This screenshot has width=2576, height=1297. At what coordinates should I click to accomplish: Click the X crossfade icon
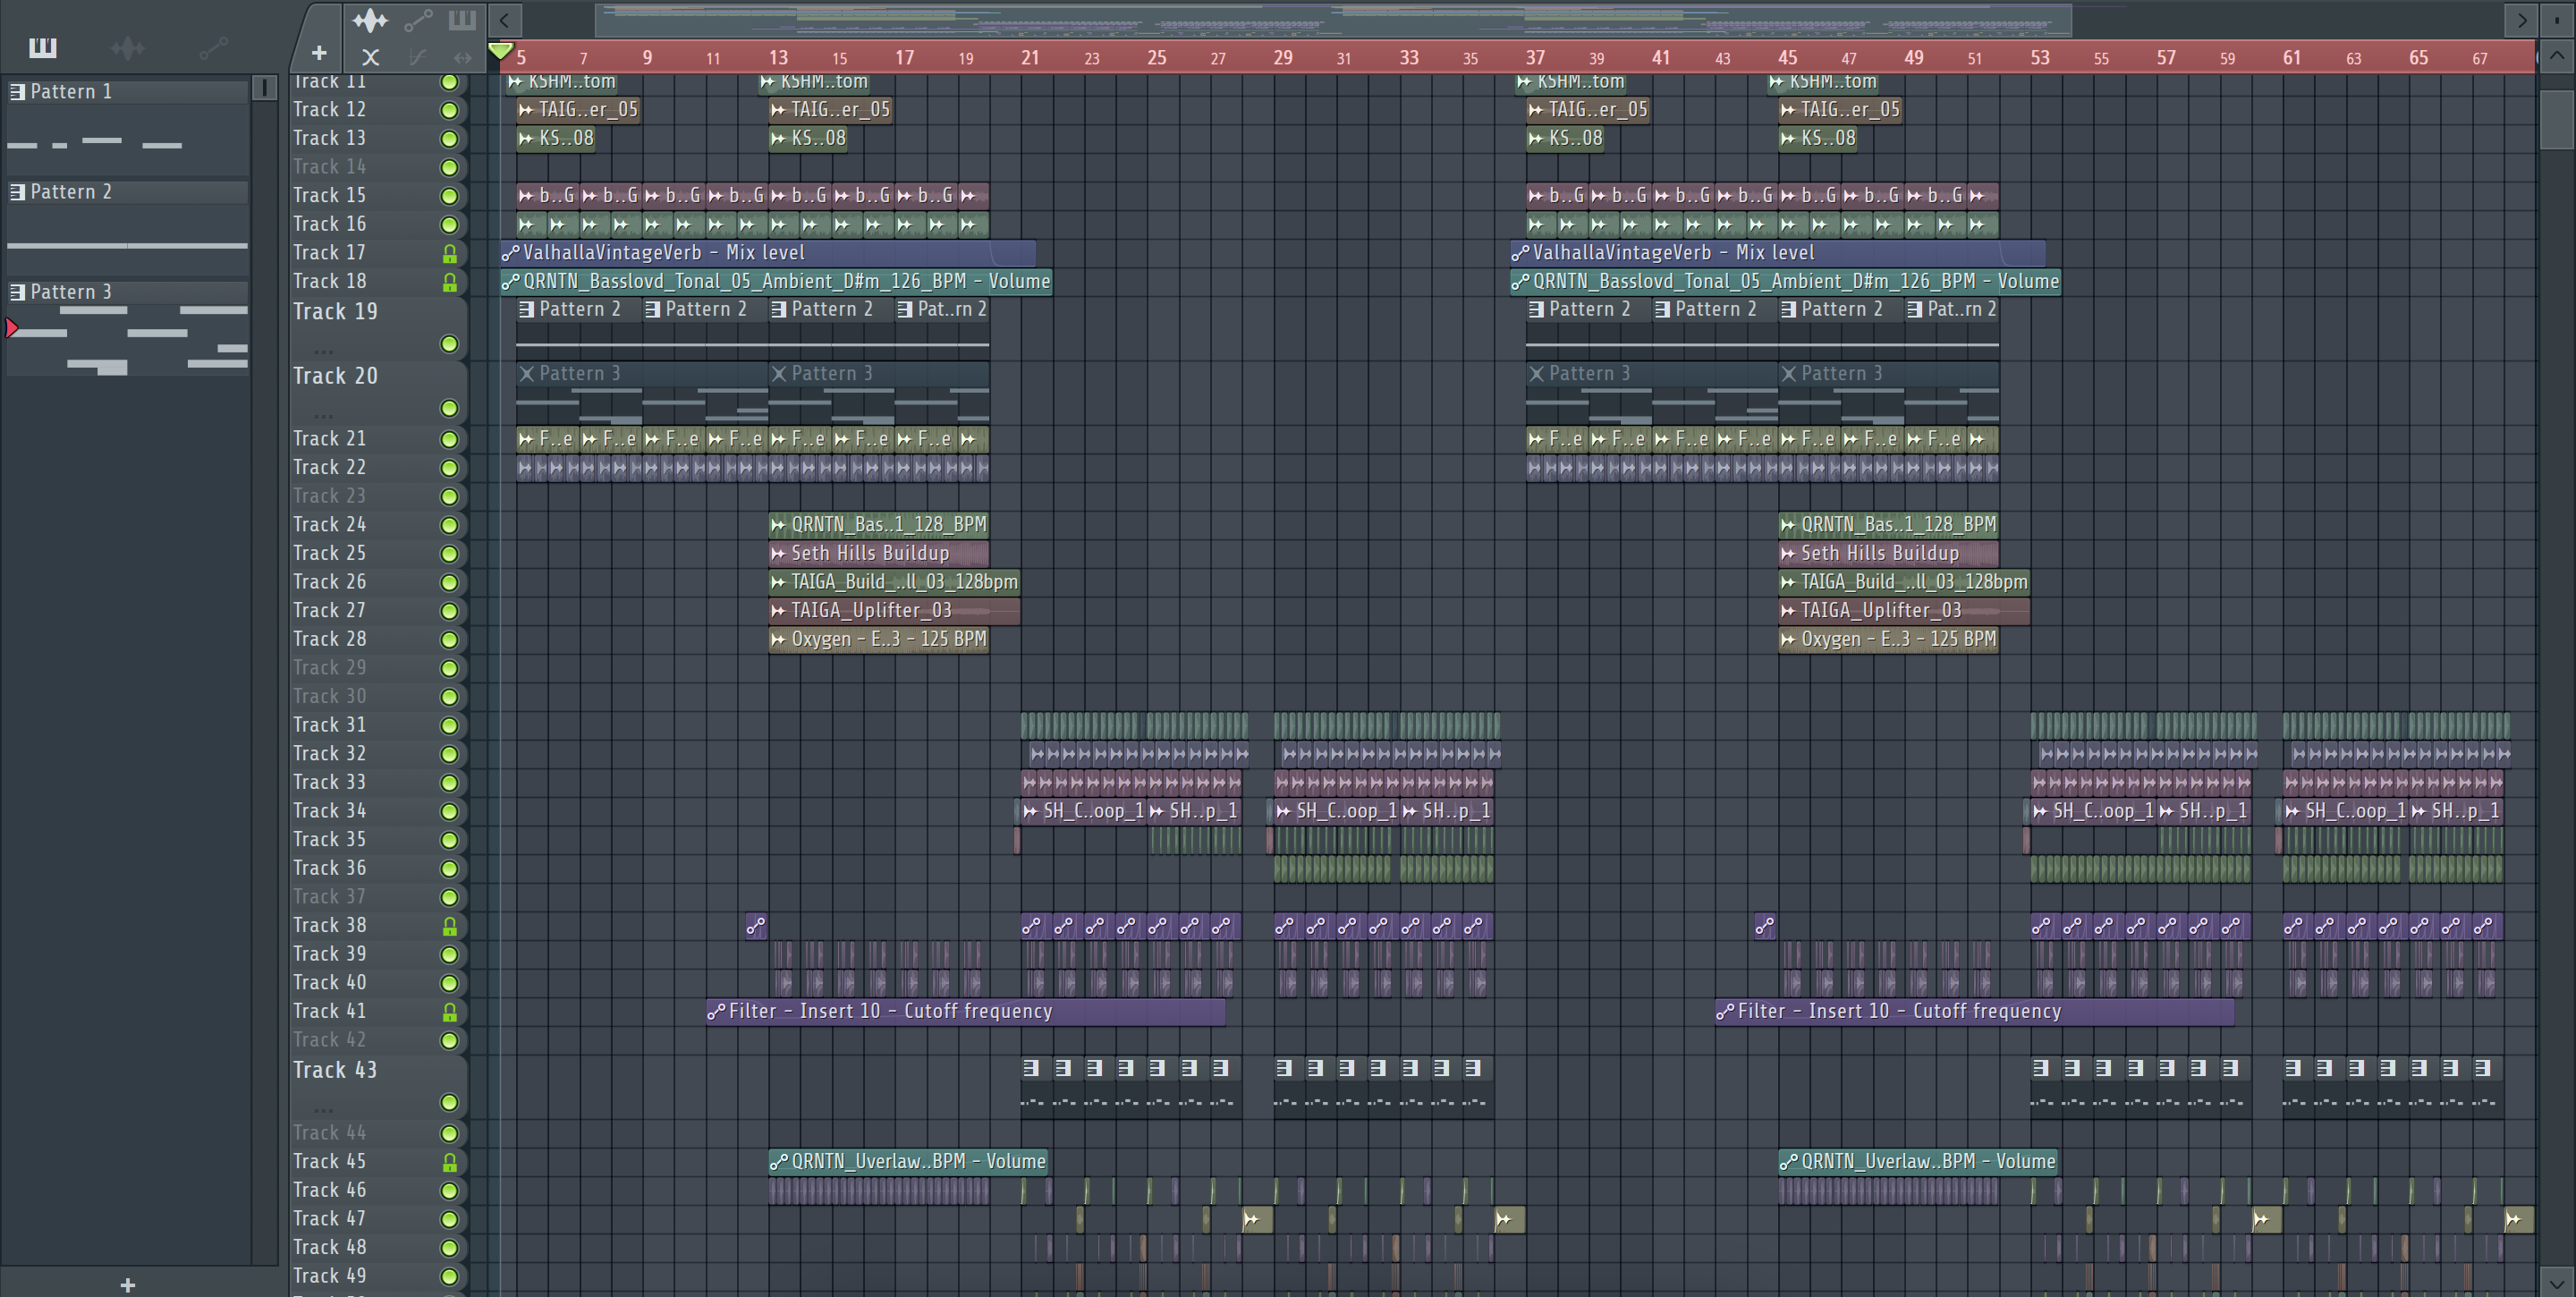(370, 57)
